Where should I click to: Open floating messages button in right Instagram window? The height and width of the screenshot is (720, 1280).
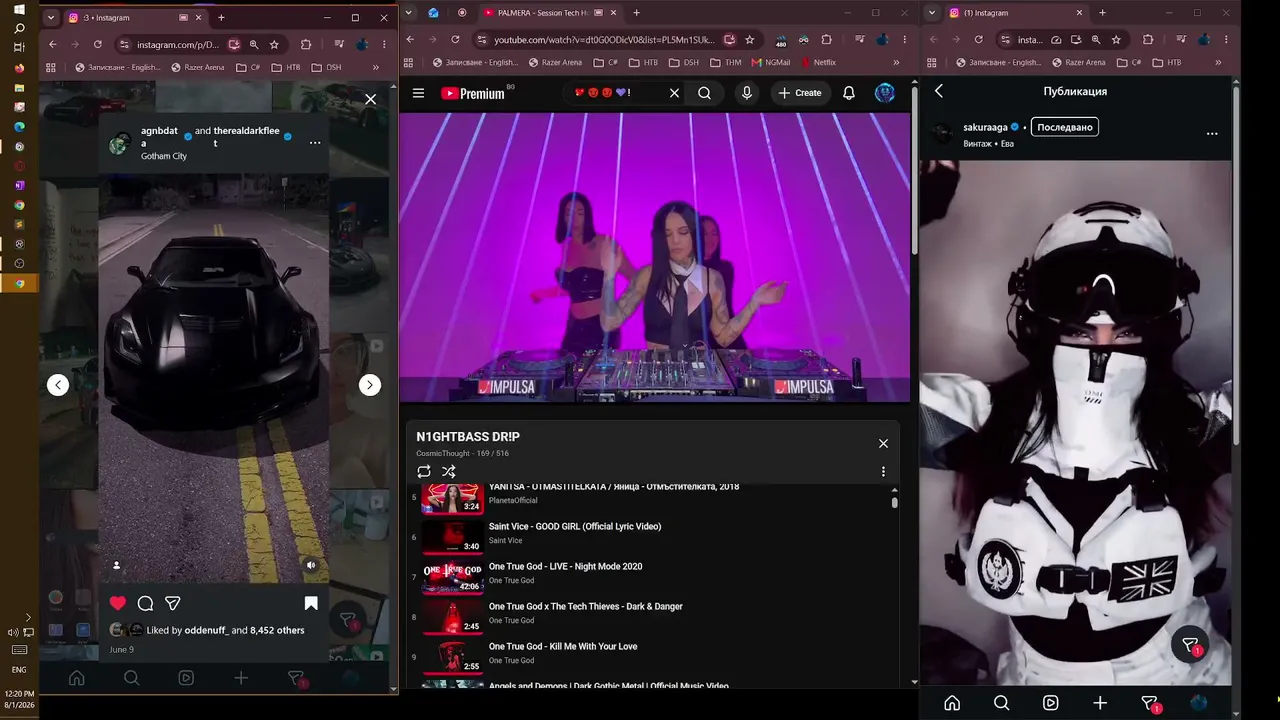[1190, 645]
